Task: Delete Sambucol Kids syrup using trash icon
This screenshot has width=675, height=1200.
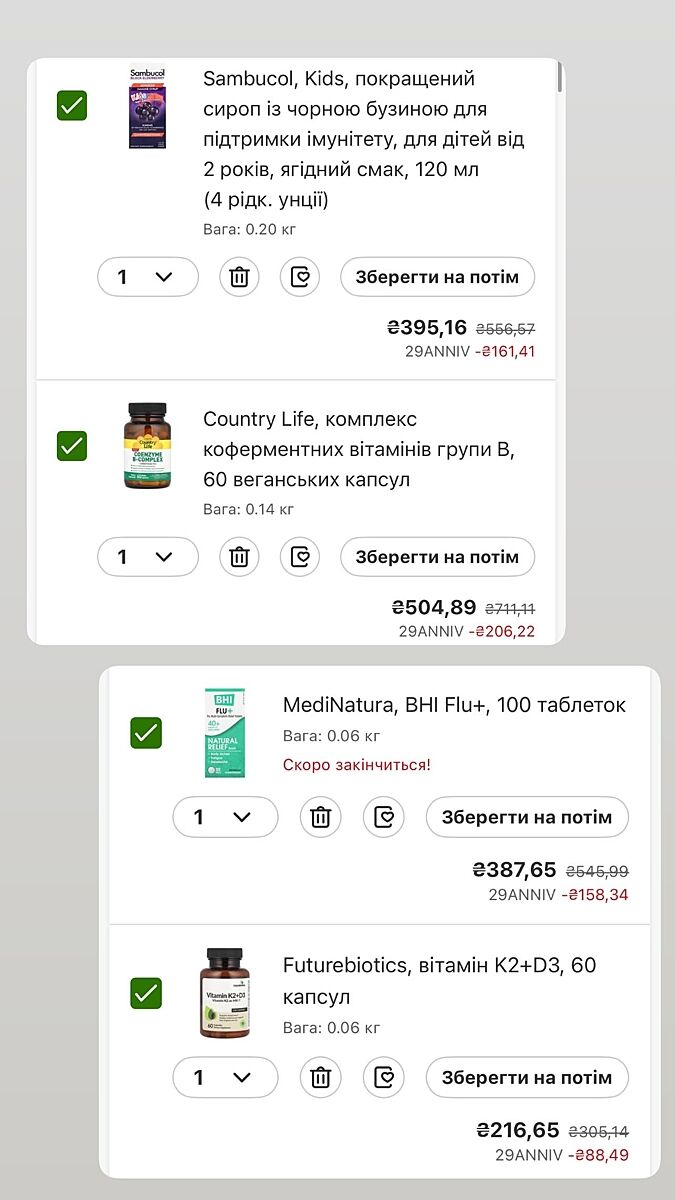Action: pyautogui.click(x=239, y=277)
